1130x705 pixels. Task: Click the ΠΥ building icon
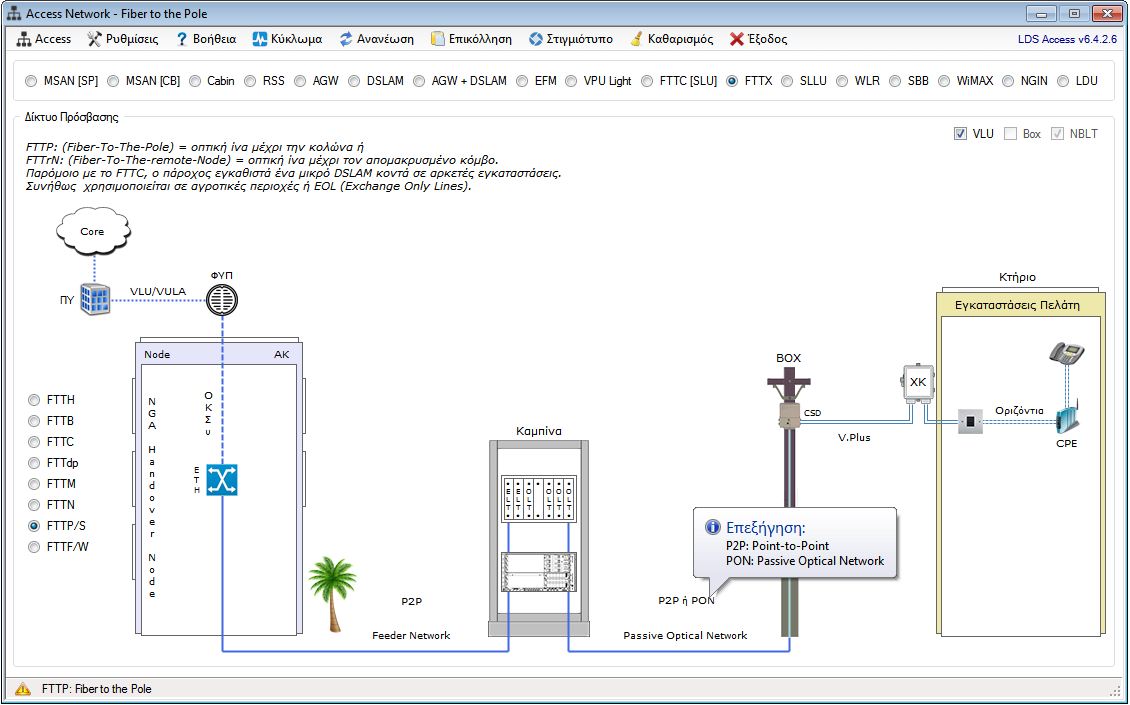pyautogui.click(x=96, y=300)
